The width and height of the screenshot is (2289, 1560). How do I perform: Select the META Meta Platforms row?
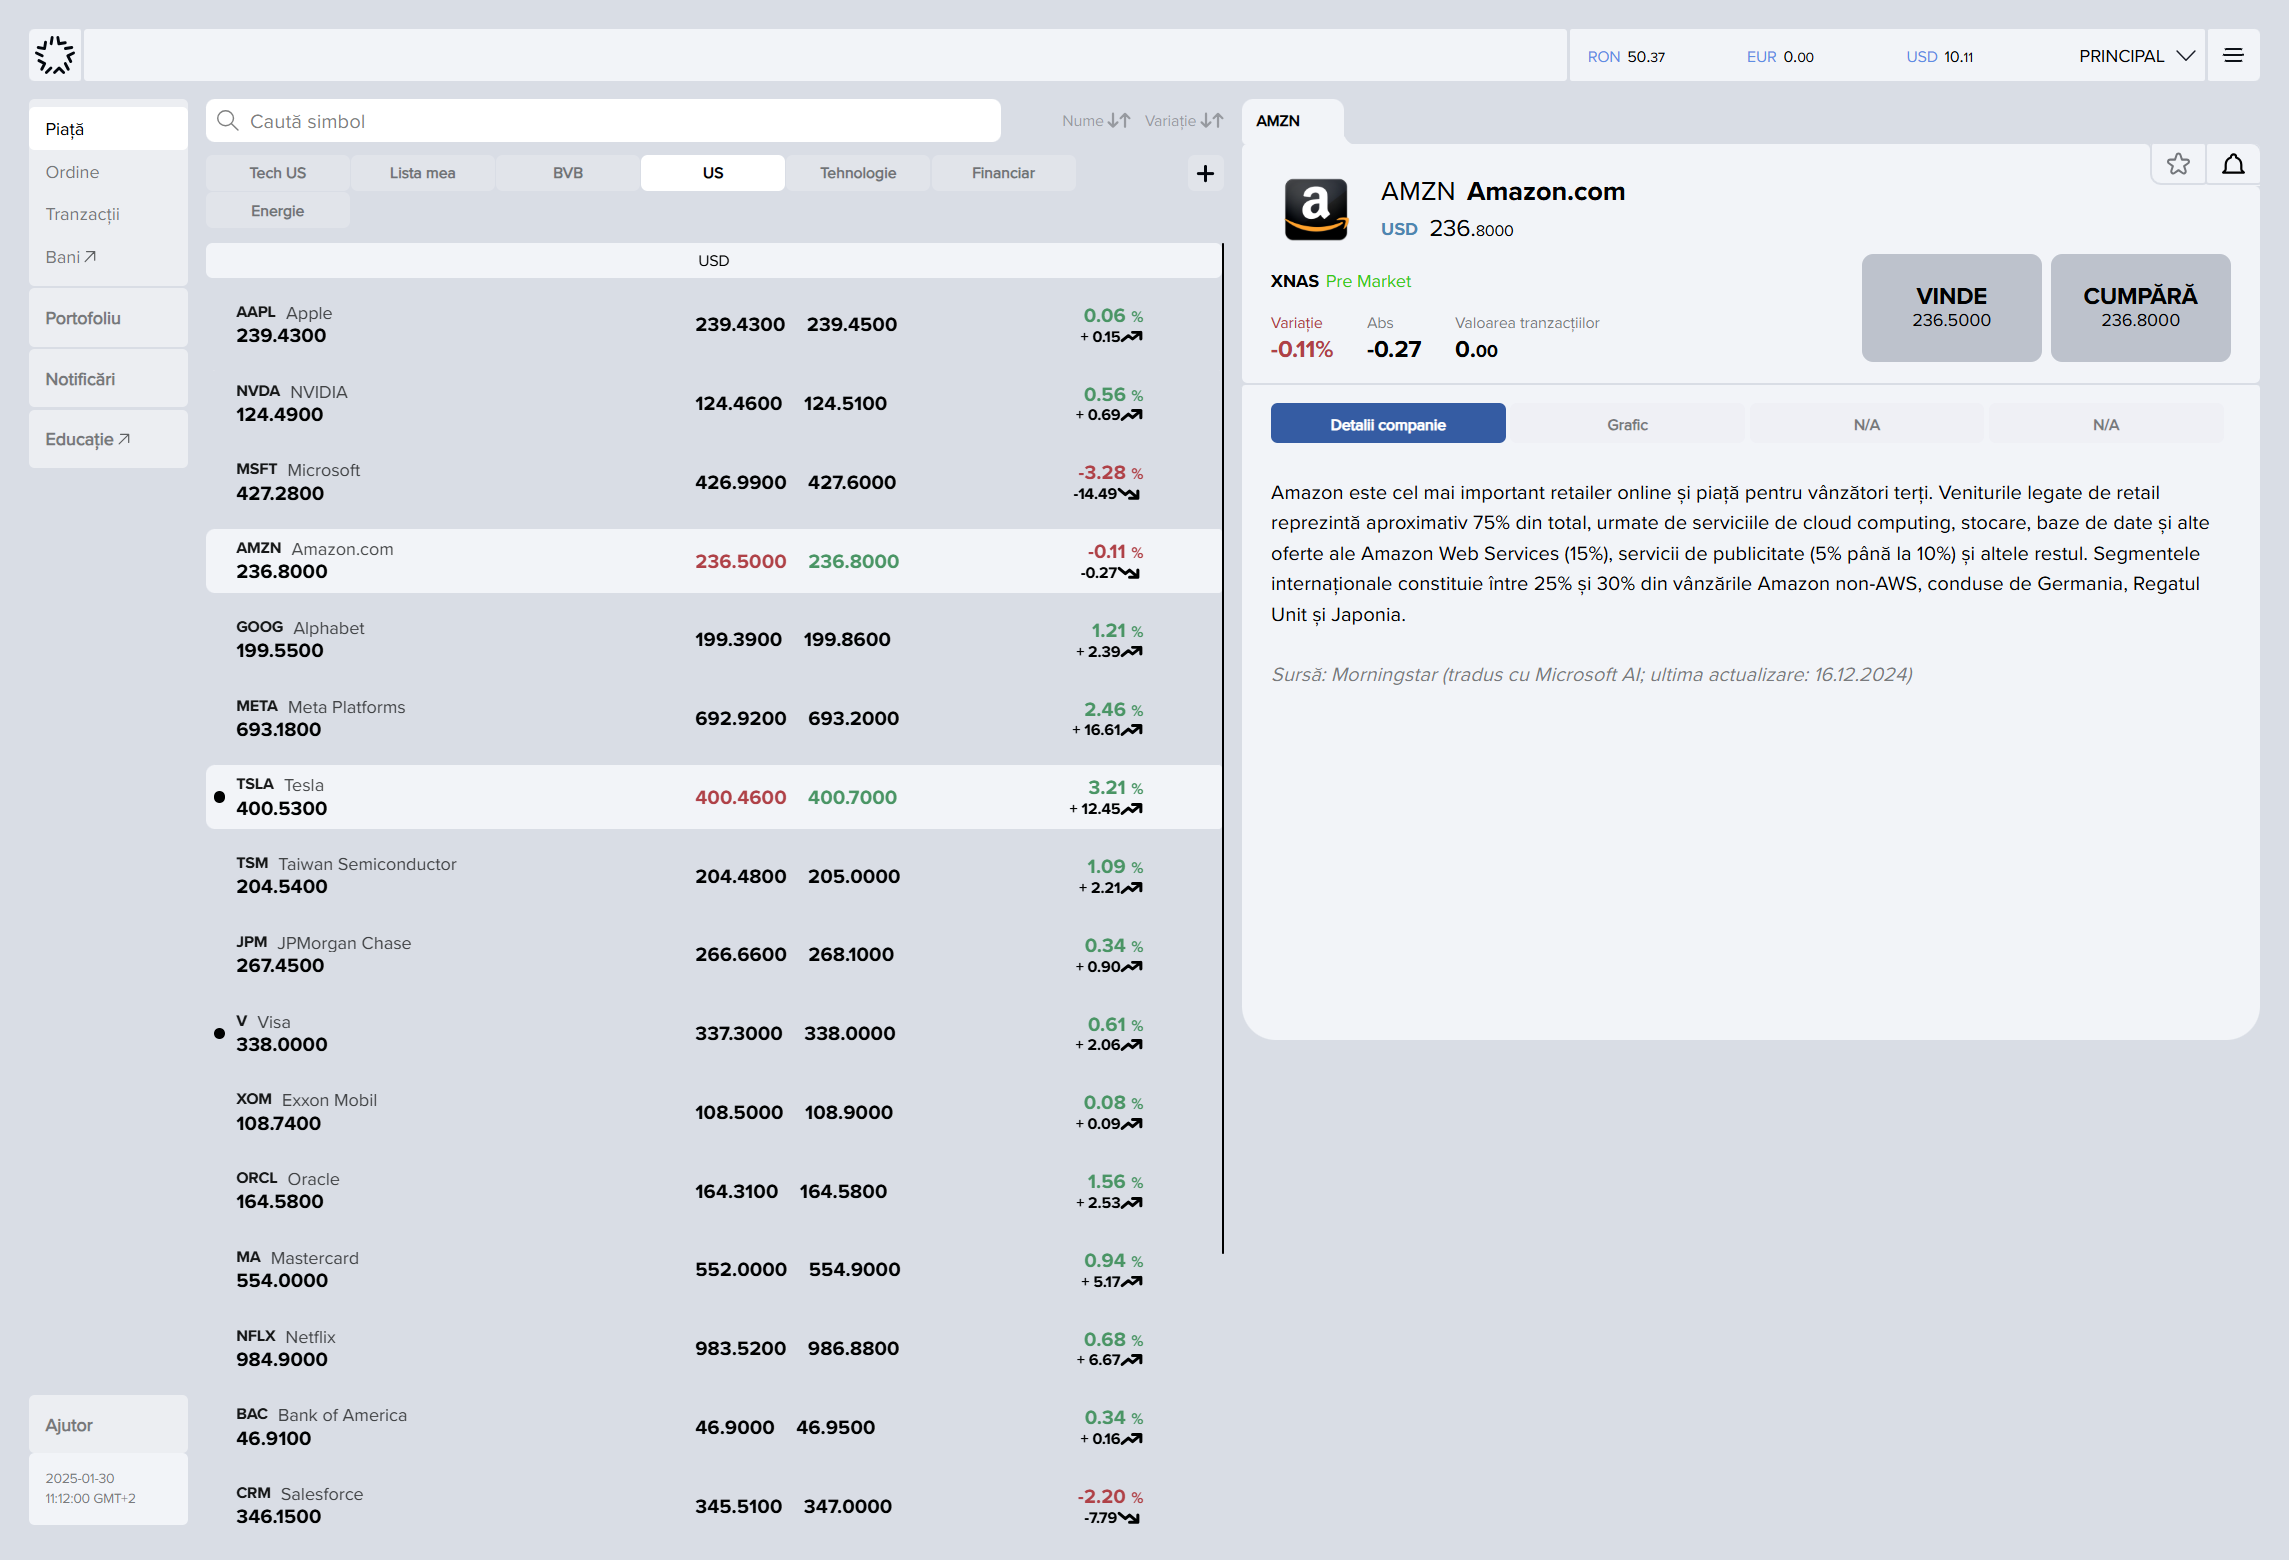point(713,718)
